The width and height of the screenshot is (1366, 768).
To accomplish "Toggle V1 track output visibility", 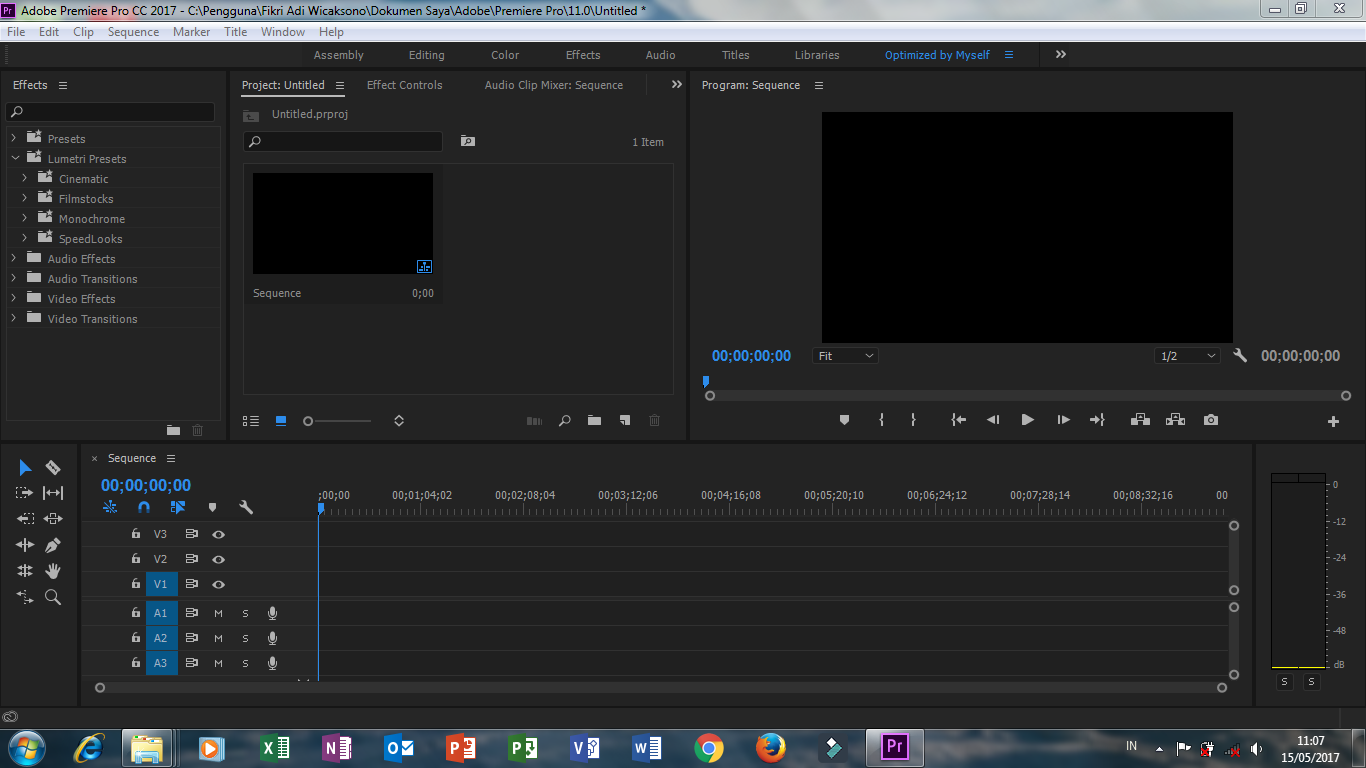I will [218, 585].
